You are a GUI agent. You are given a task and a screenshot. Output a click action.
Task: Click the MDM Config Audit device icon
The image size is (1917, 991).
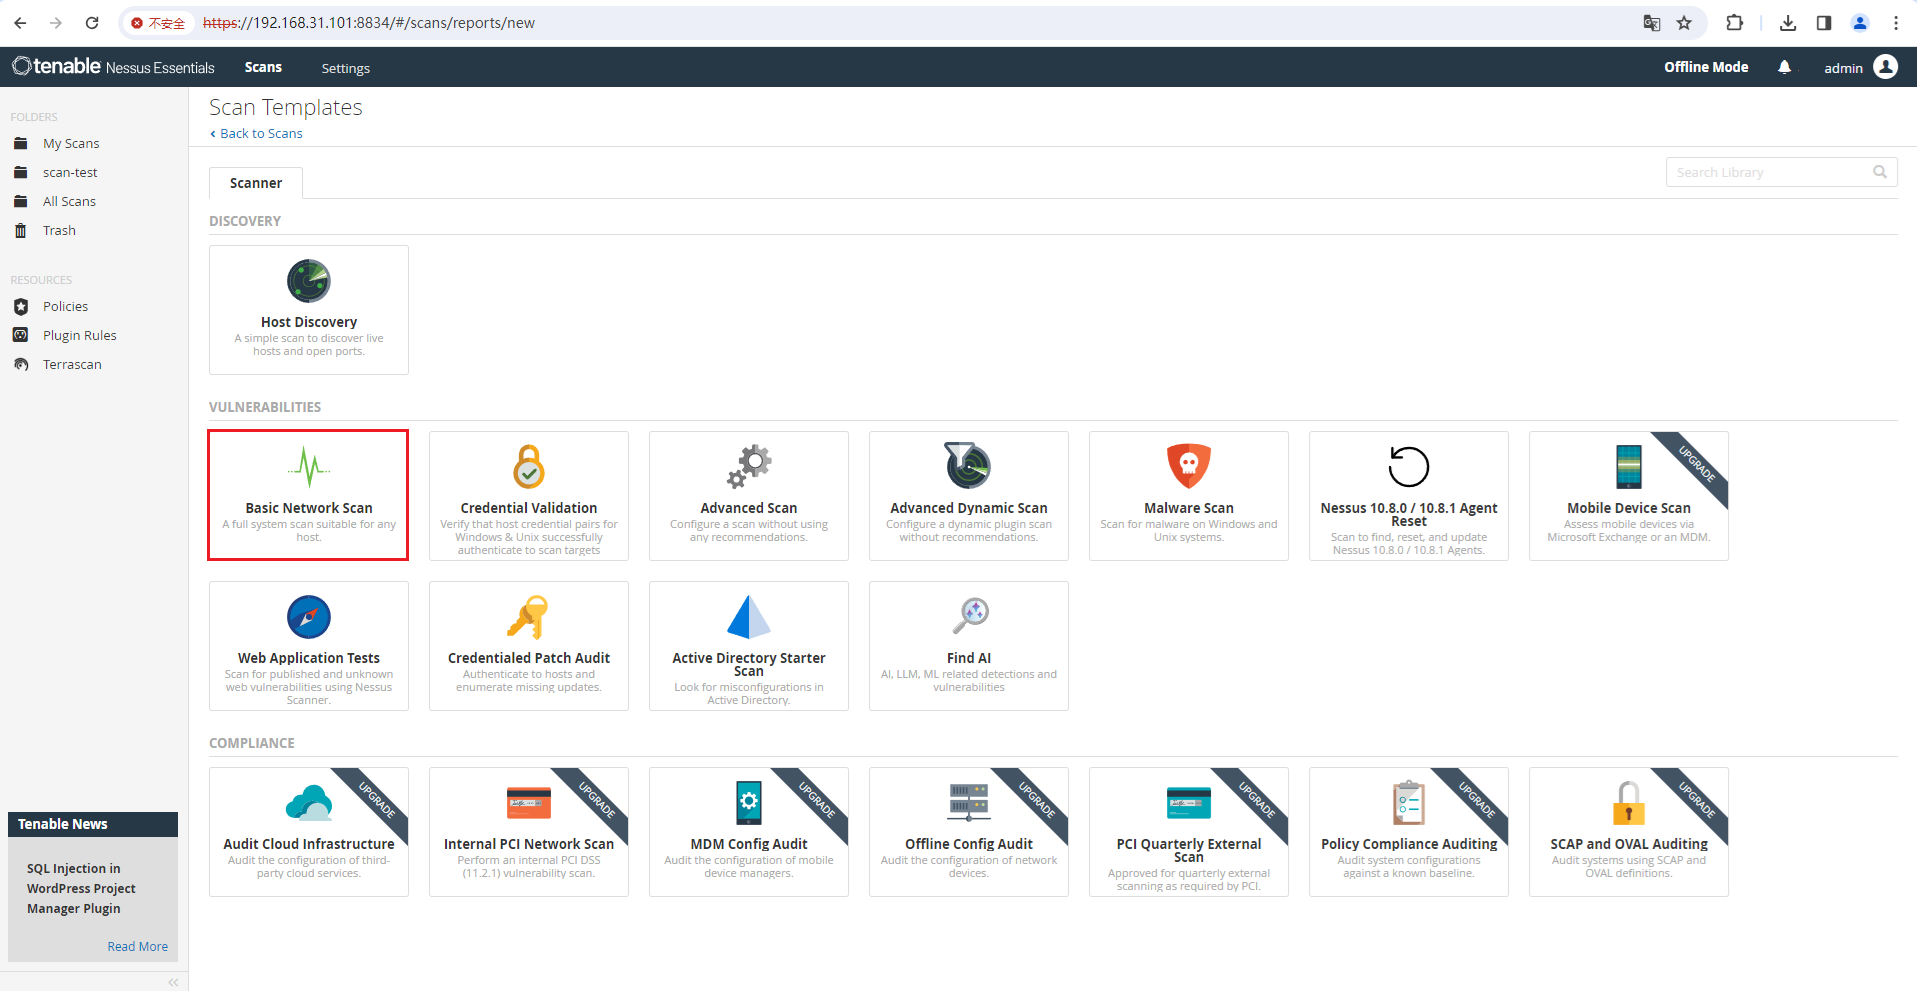pyautogui.click(x=749, y=802)
